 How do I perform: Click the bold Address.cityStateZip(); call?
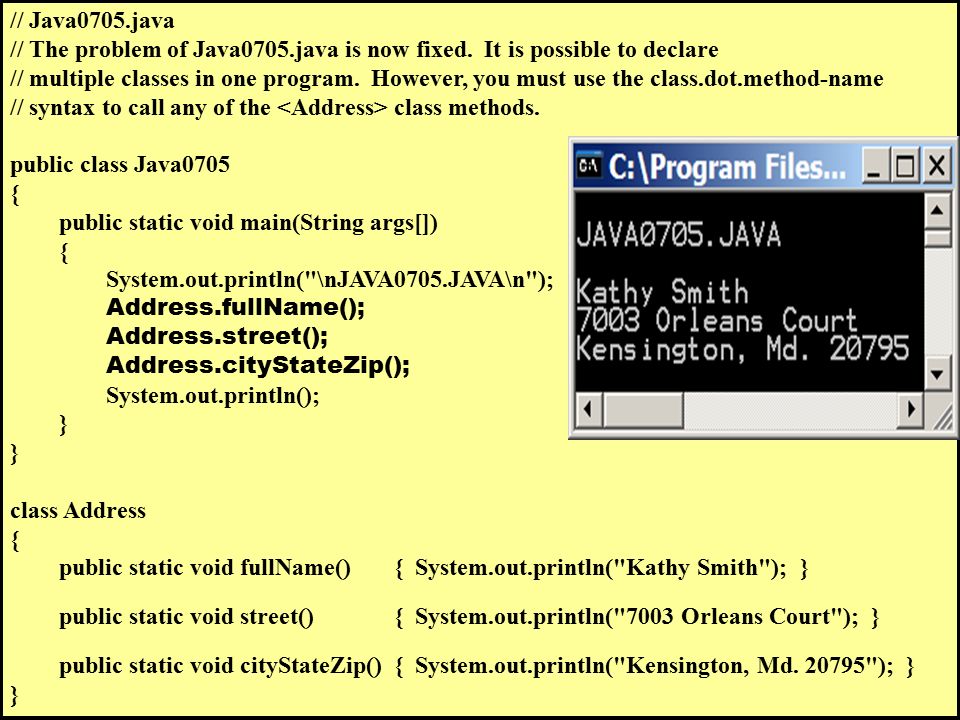(258, 365)
